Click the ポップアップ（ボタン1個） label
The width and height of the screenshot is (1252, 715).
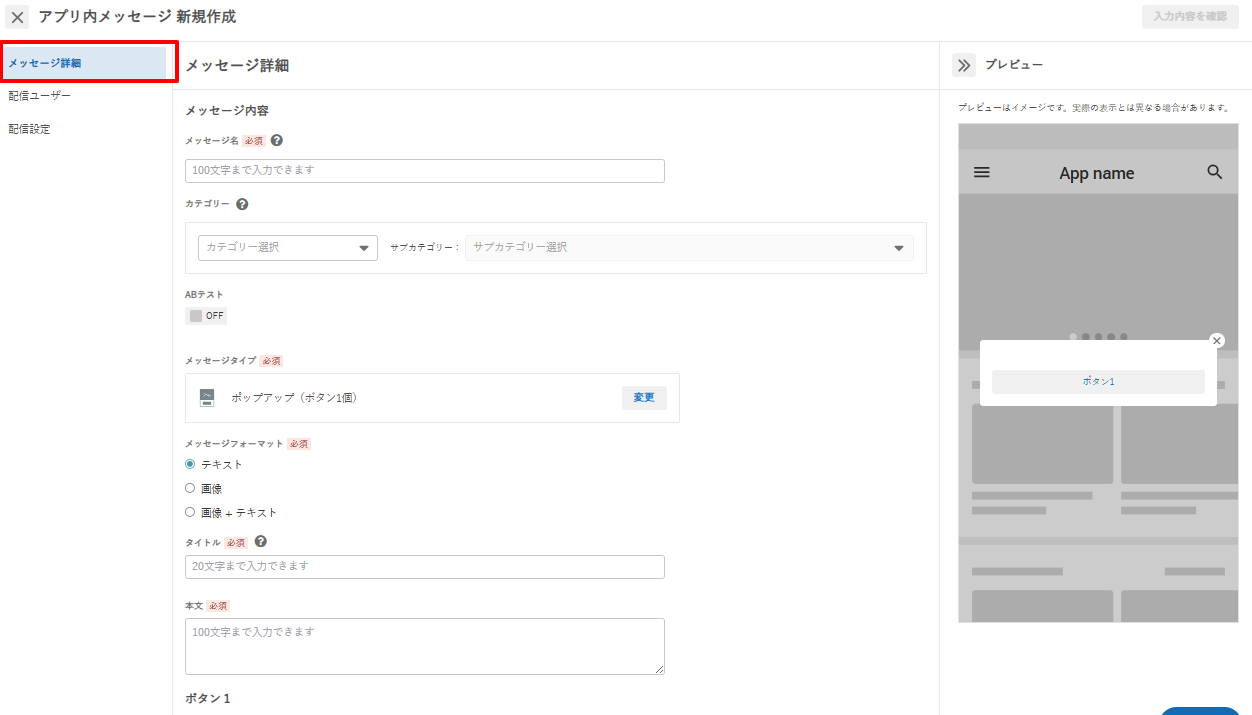click(x=294, y=398)
